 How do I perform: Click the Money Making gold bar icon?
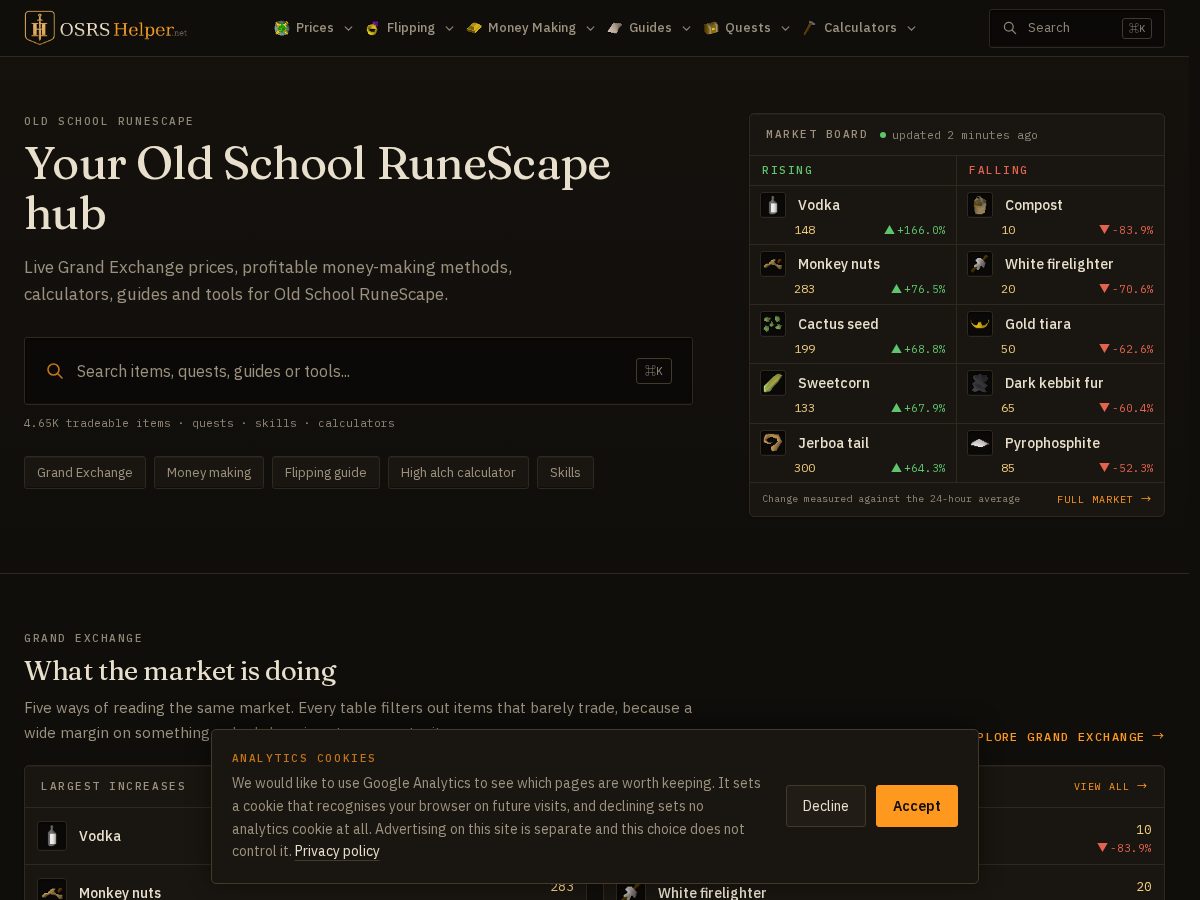[x=474, y=28]
